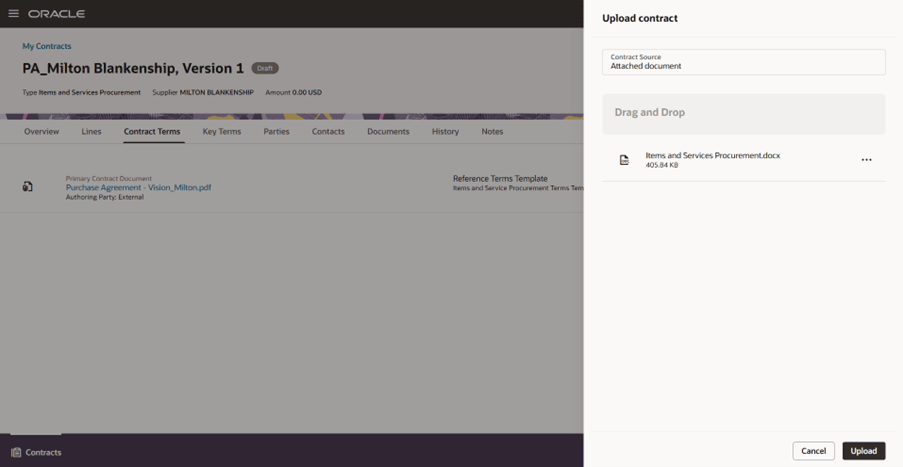The image size is (903, 467).
Task: Click the My Contracts breadcrumb link
Action: point(47,46)
